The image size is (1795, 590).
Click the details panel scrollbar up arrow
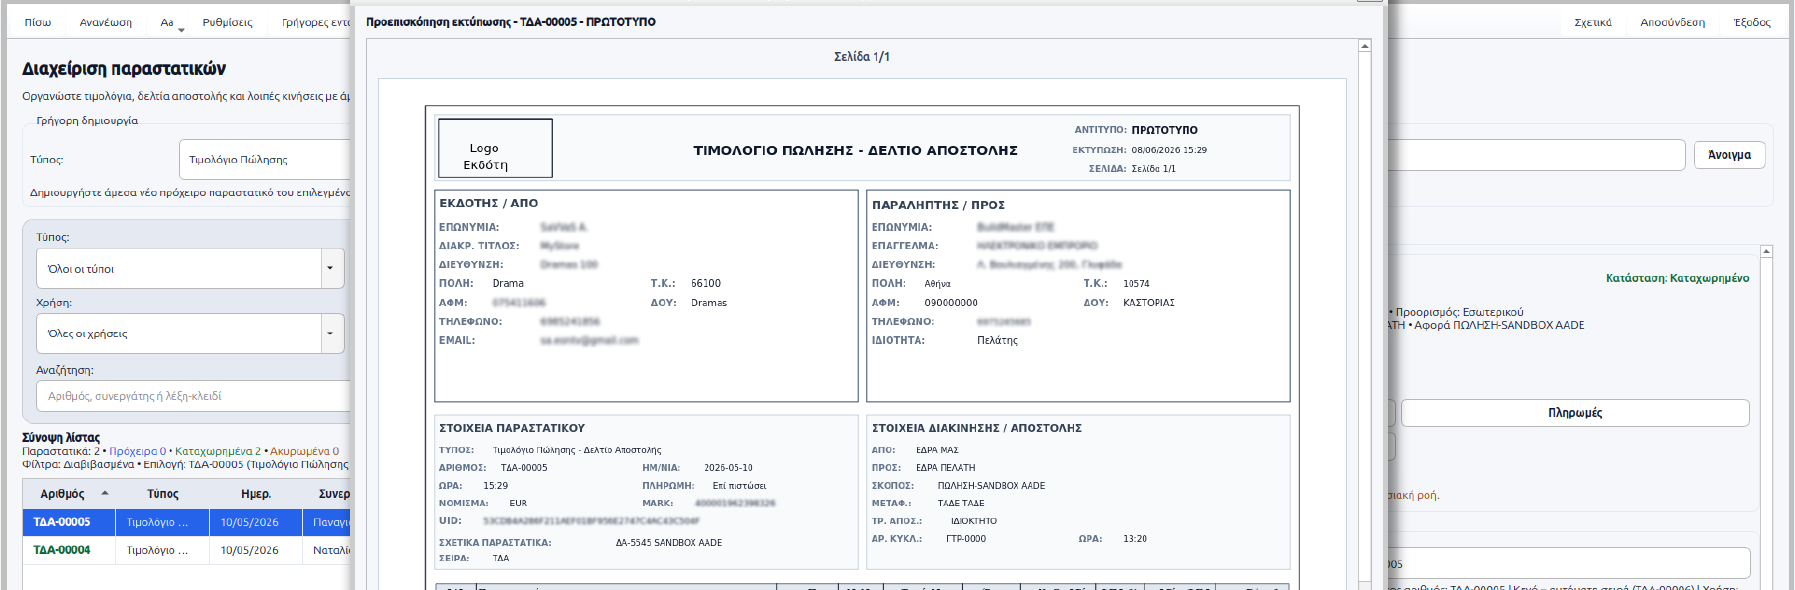[x=1766, y=252]
